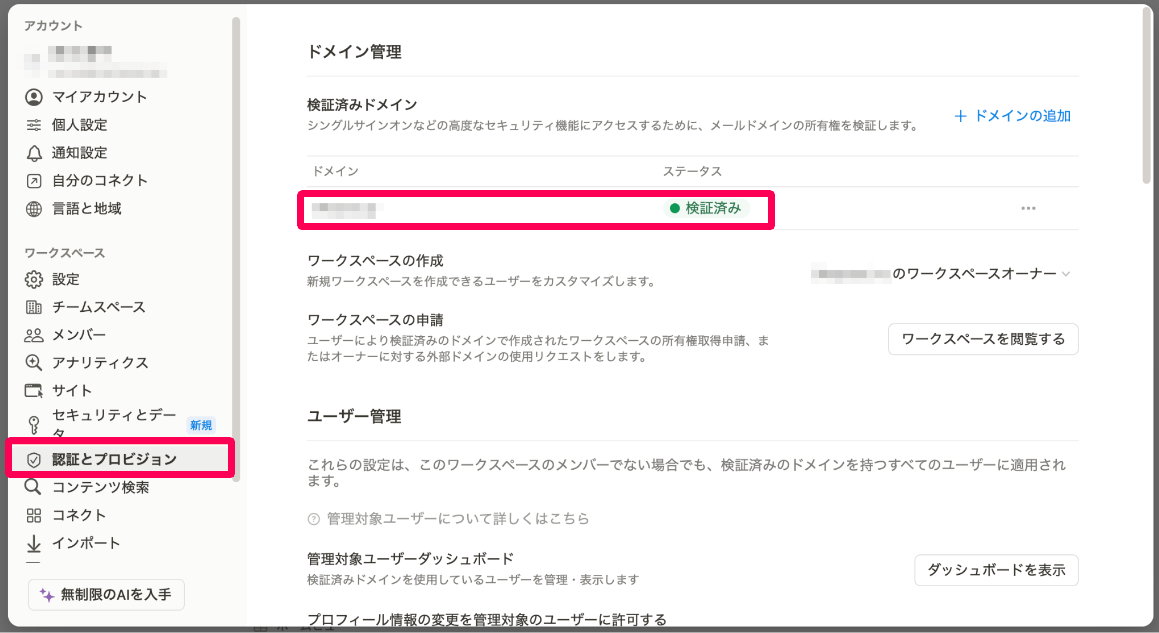This screenshot has height=633, width=1159.
Task: Click the ドメイン管理 heading
Action: [x=354, y=53]
